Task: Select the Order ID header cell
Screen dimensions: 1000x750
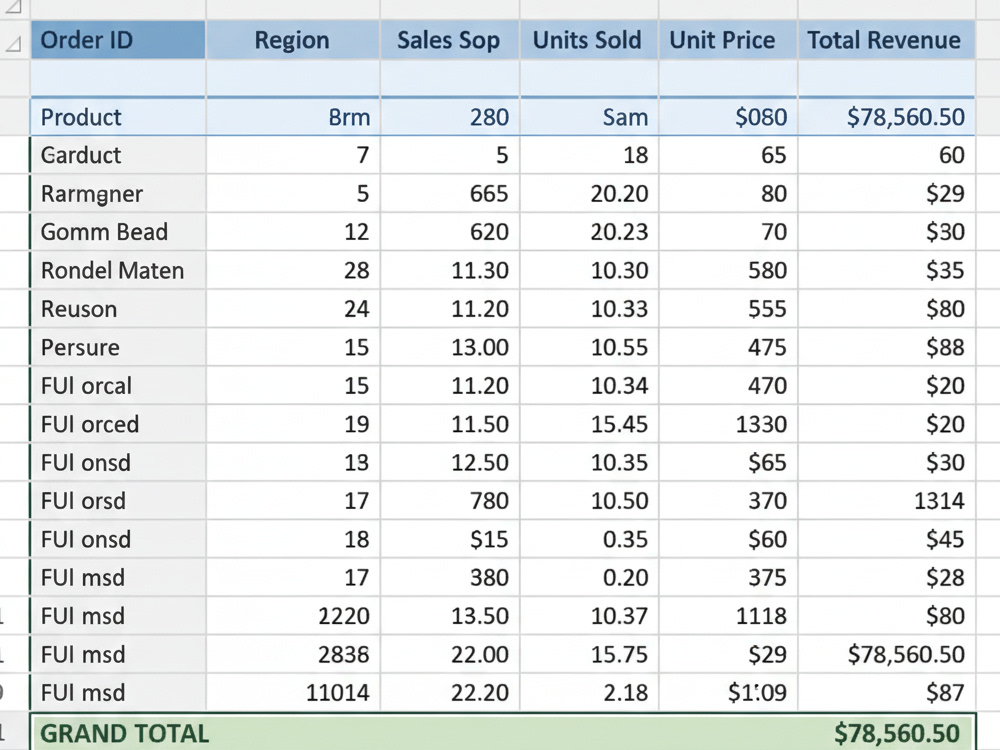Action: [x=118, y=40]
